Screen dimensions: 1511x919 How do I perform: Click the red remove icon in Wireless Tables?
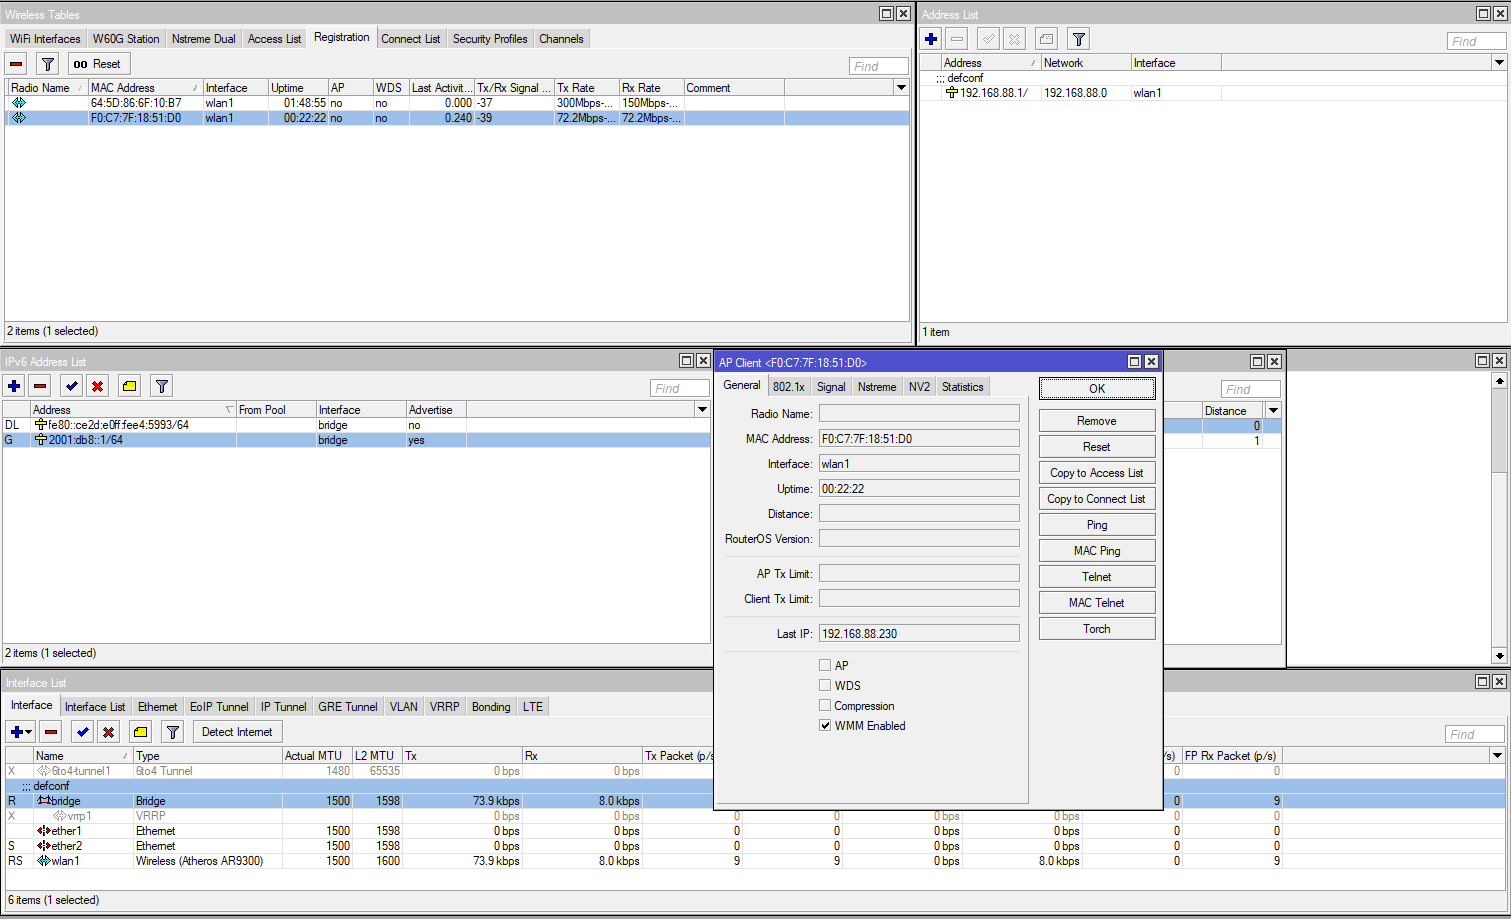click(16, 64)
